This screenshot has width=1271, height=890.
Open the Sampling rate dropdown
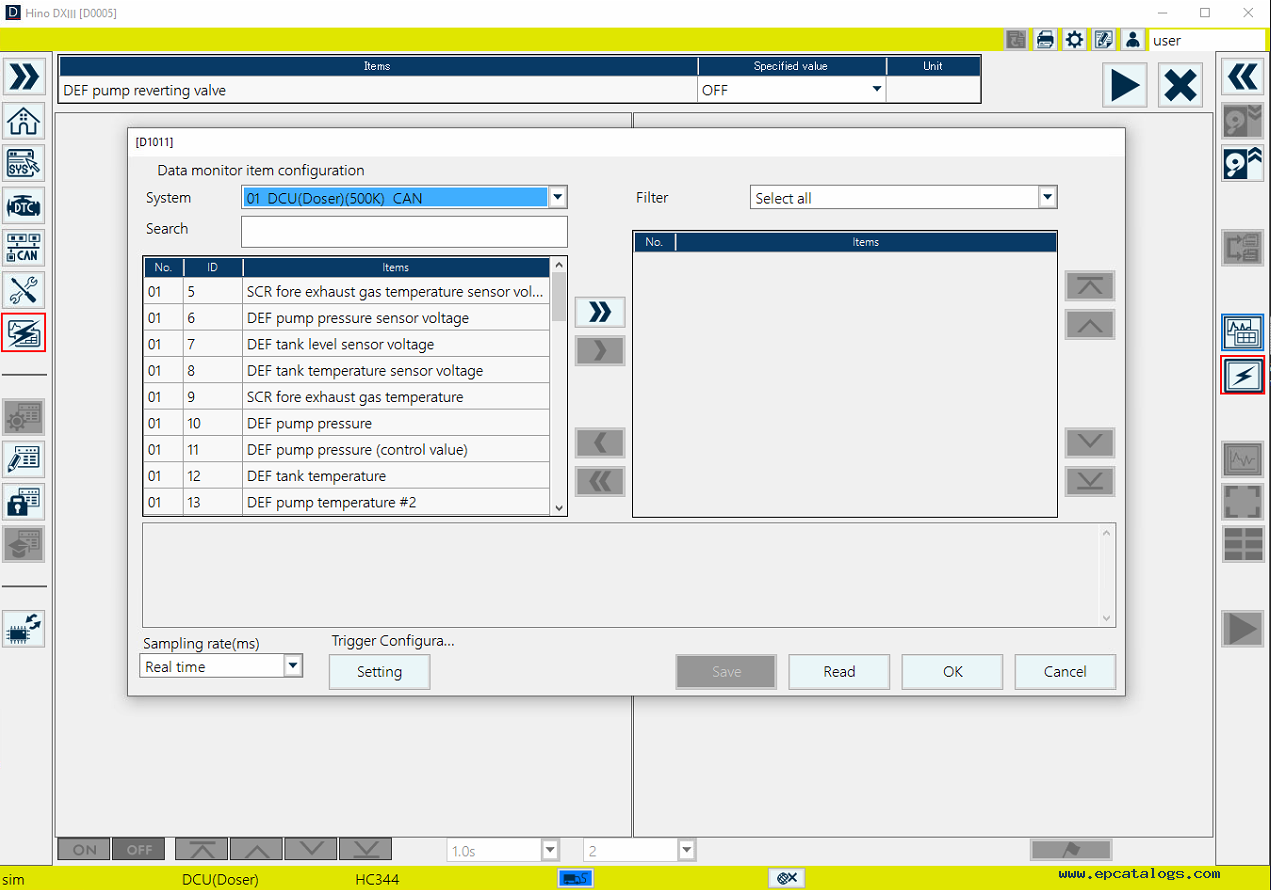point(292,666)
